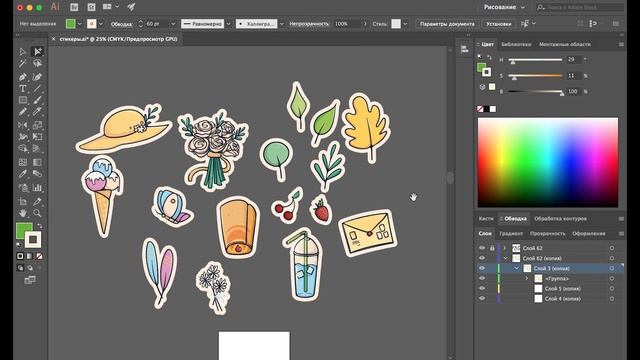640x360 pixels.
Task: Select the Blend tool
Action: (x=38, y=174)
